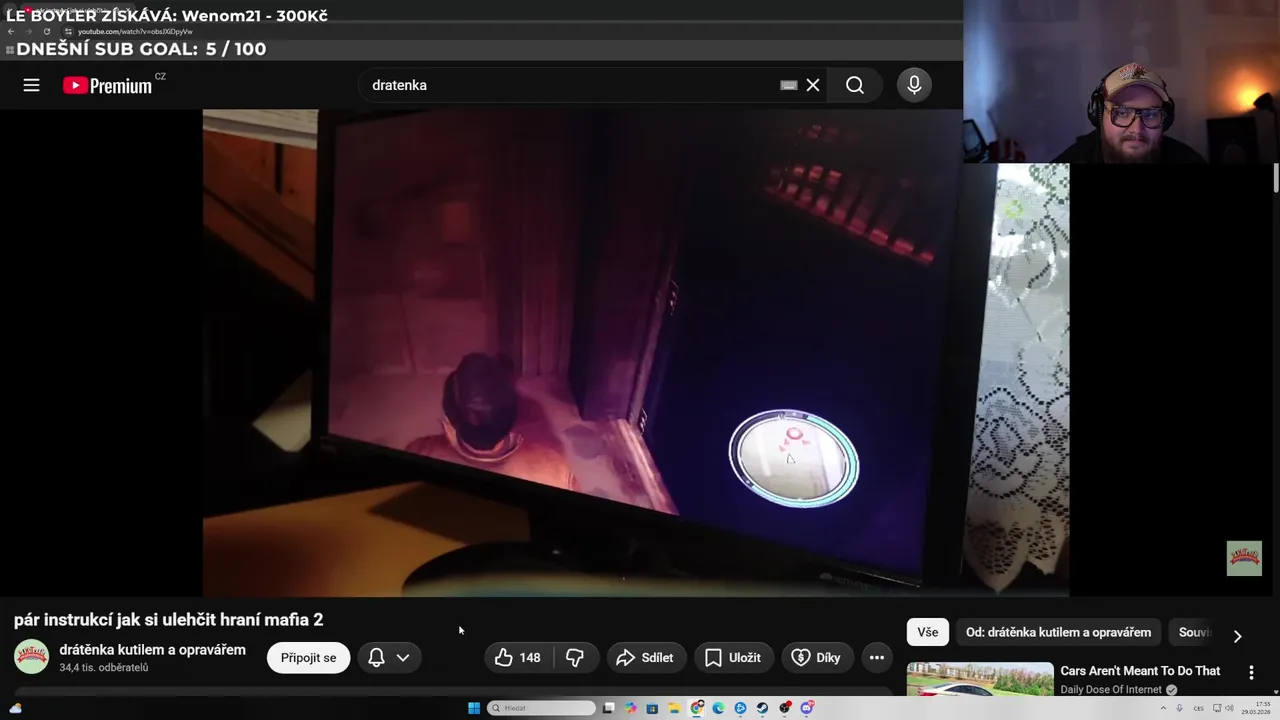Viewport: 1280px width, 720px height.
Task: Start voice search with the microphone
Action: [914, 85]
